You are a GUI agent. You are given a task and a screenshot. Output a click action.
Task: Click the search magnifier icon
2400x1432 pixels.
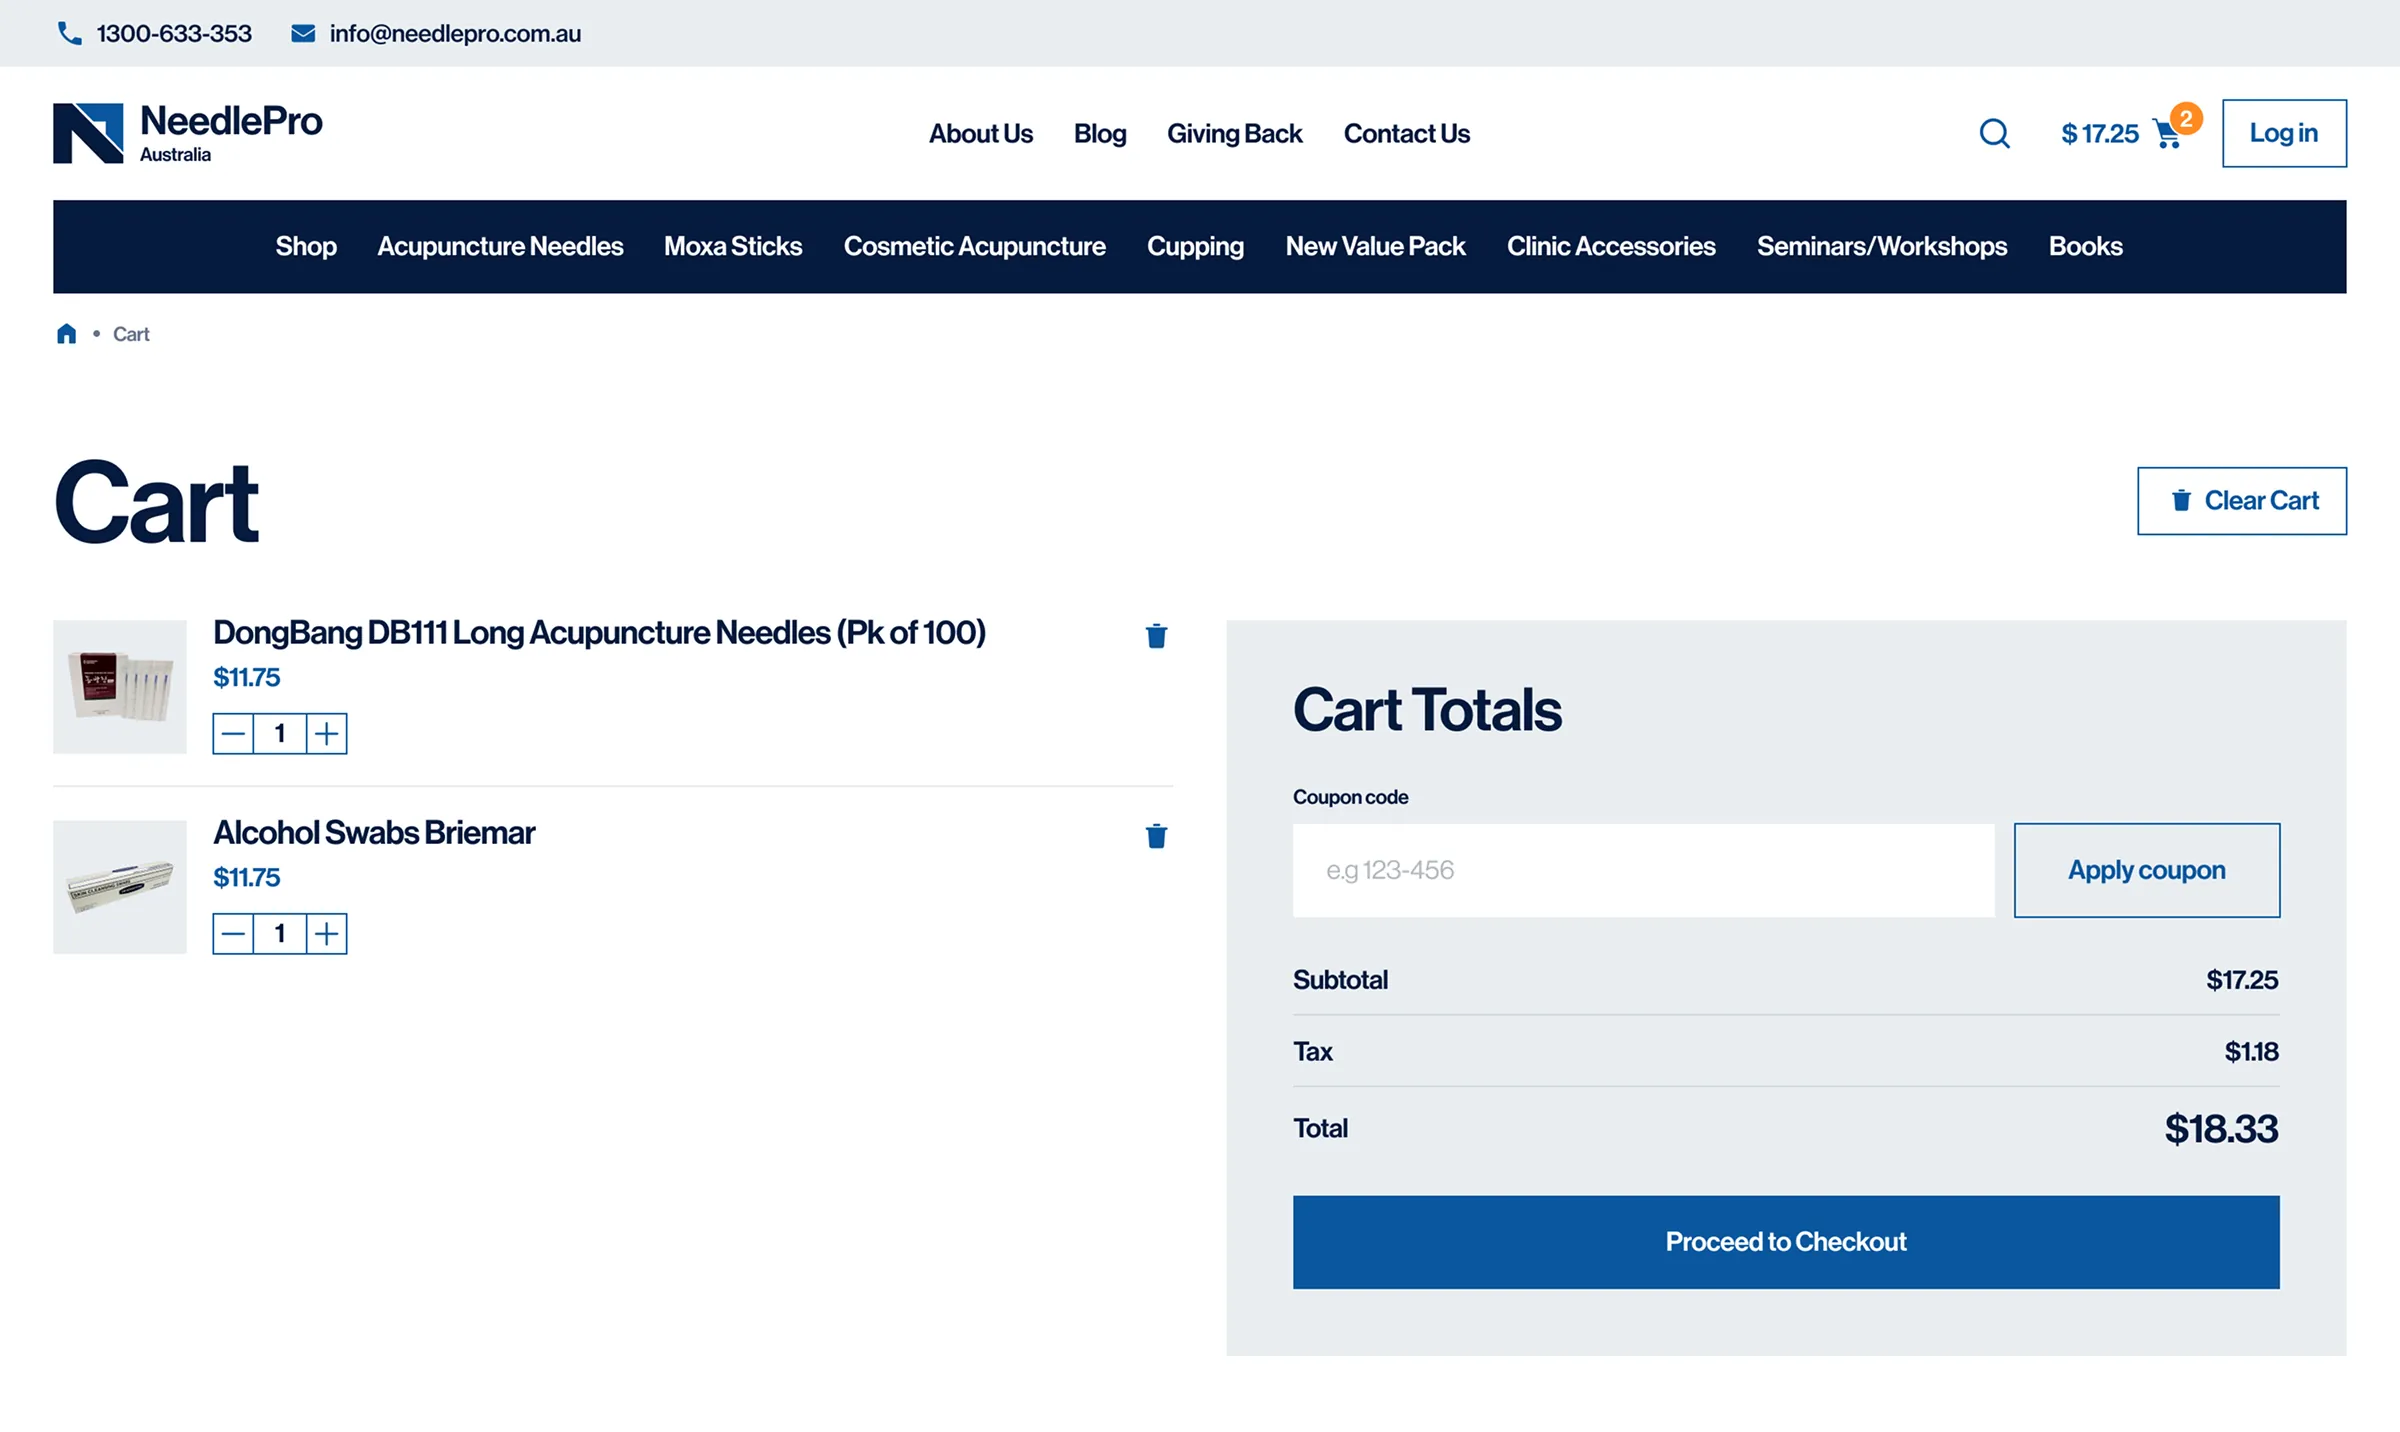(1994, 133)
